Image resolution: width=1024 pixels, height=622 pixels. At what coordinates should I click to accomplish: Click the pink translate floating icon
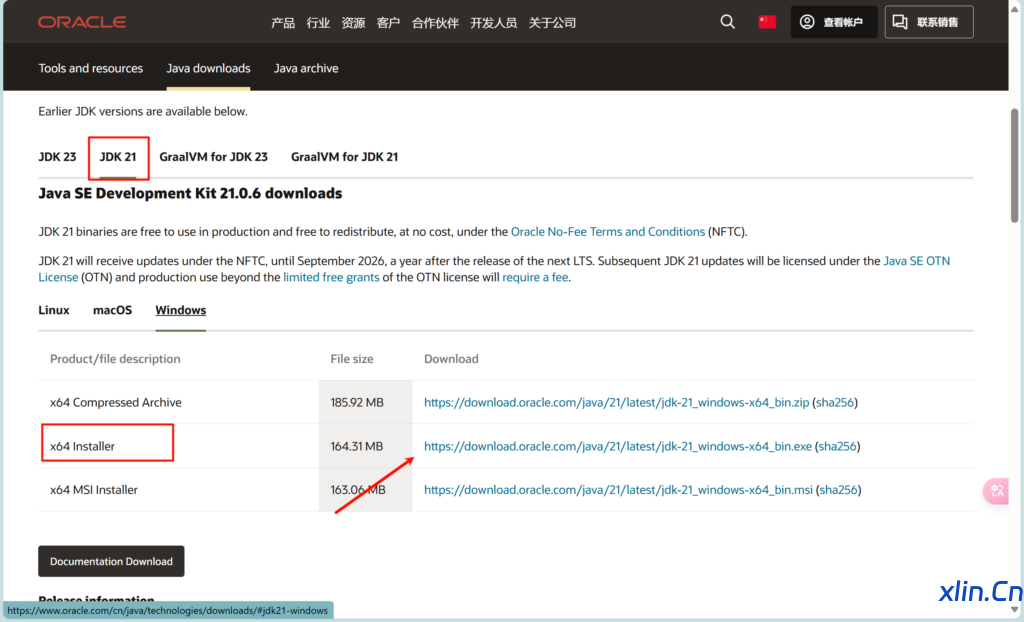click(x=997, y=491)
